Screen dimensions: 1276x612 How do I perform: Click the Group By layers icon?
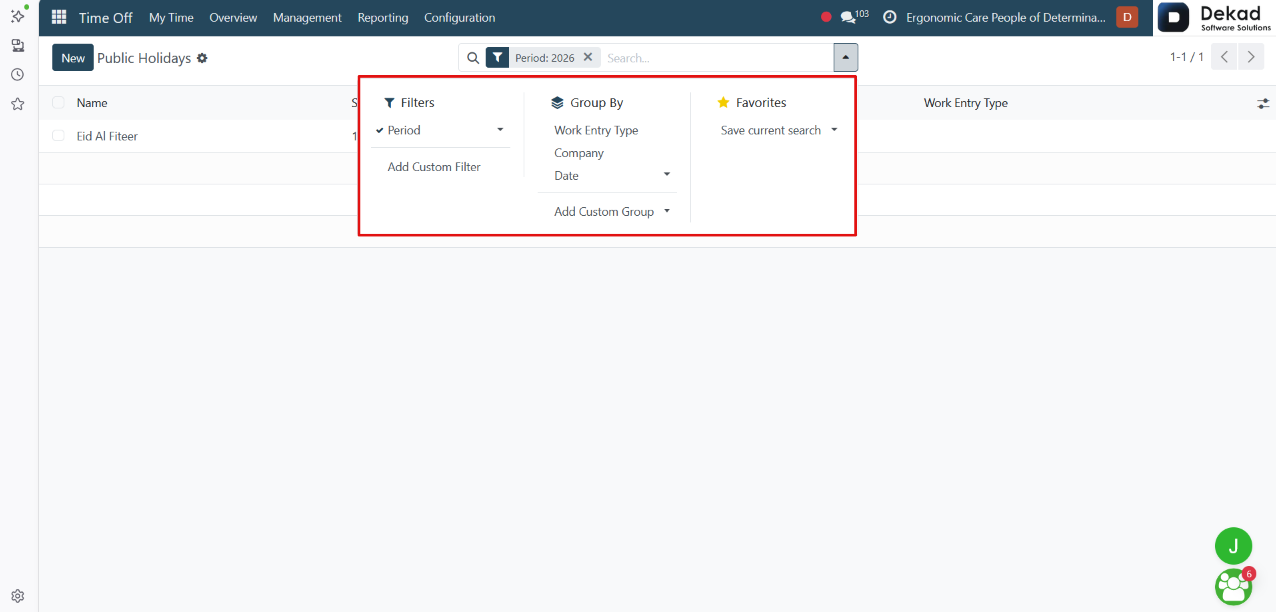click(x=558, y=103)
